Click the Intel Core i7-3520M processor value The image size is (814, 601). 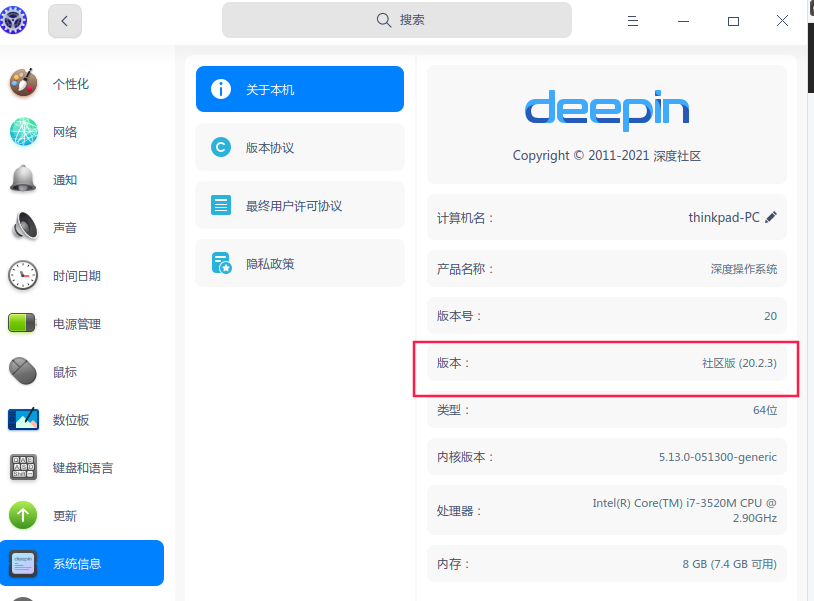[684, 510]
